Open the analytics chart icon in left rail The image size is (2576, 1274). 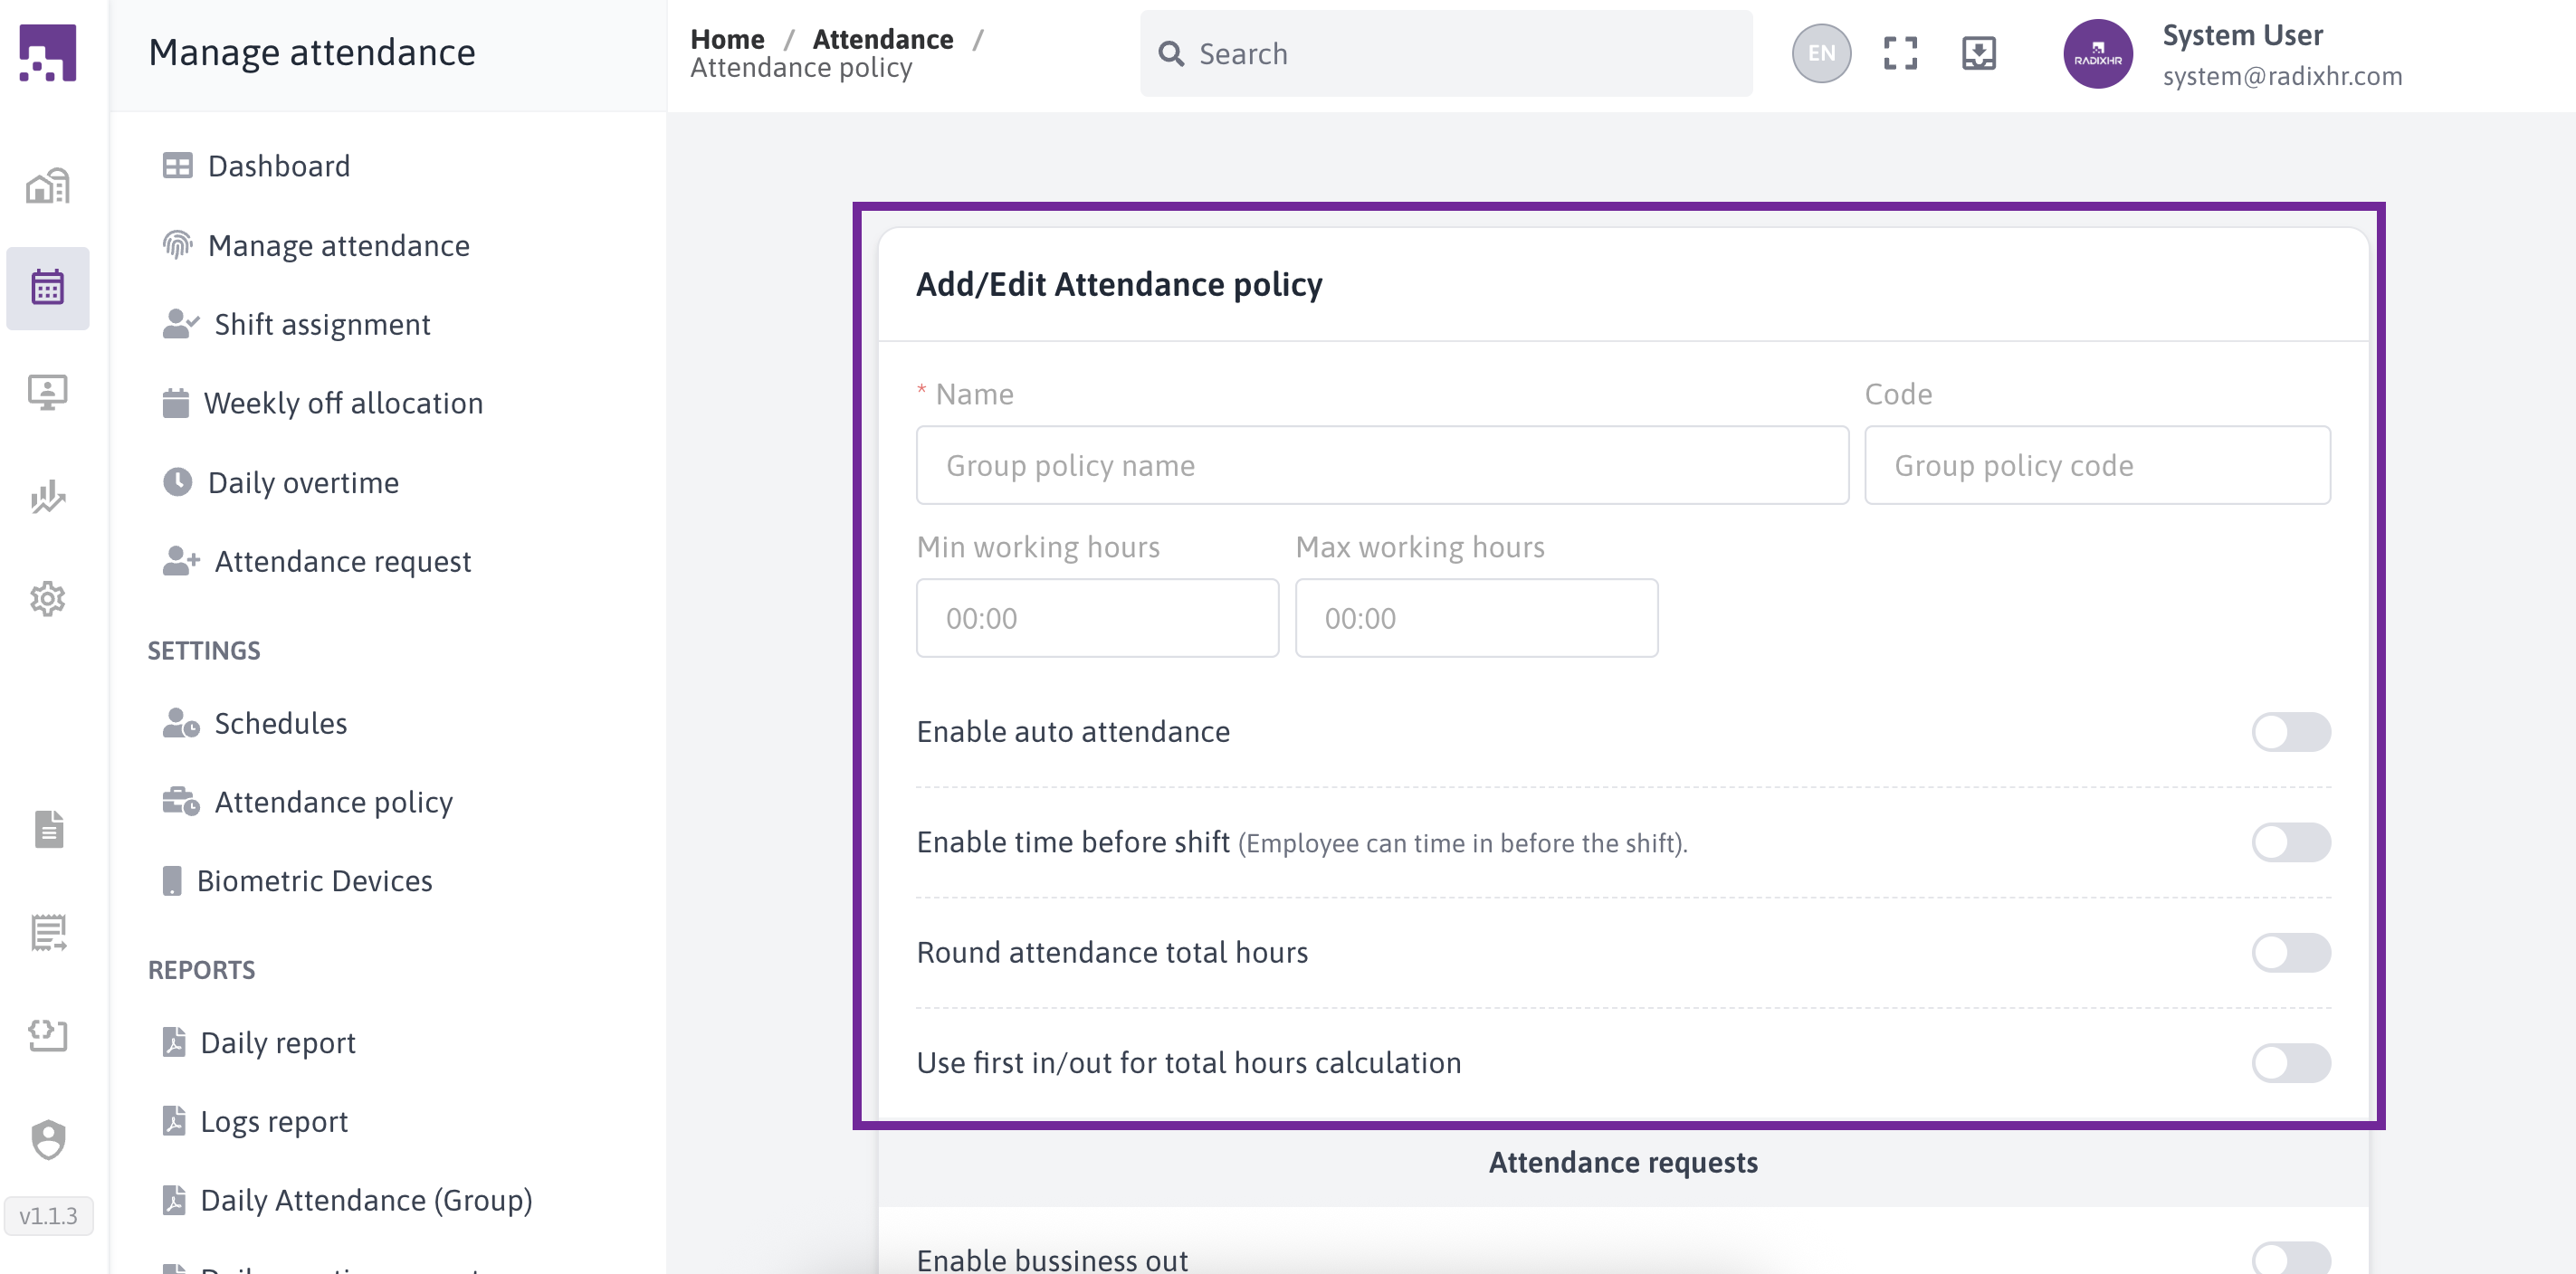pyautogui.click(x=48, y=496)
